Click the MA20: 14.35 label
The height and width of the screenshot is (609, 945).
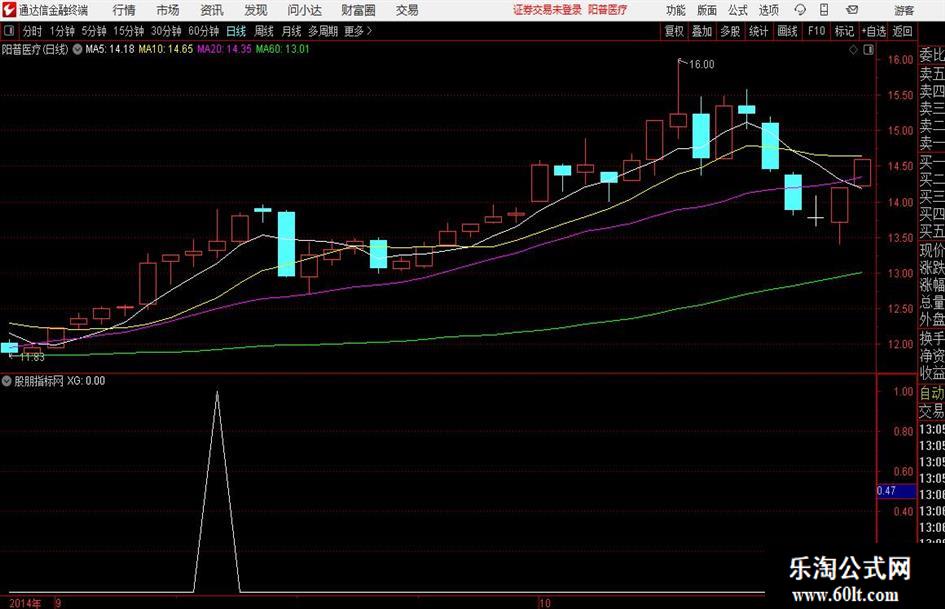pos(224,49)
